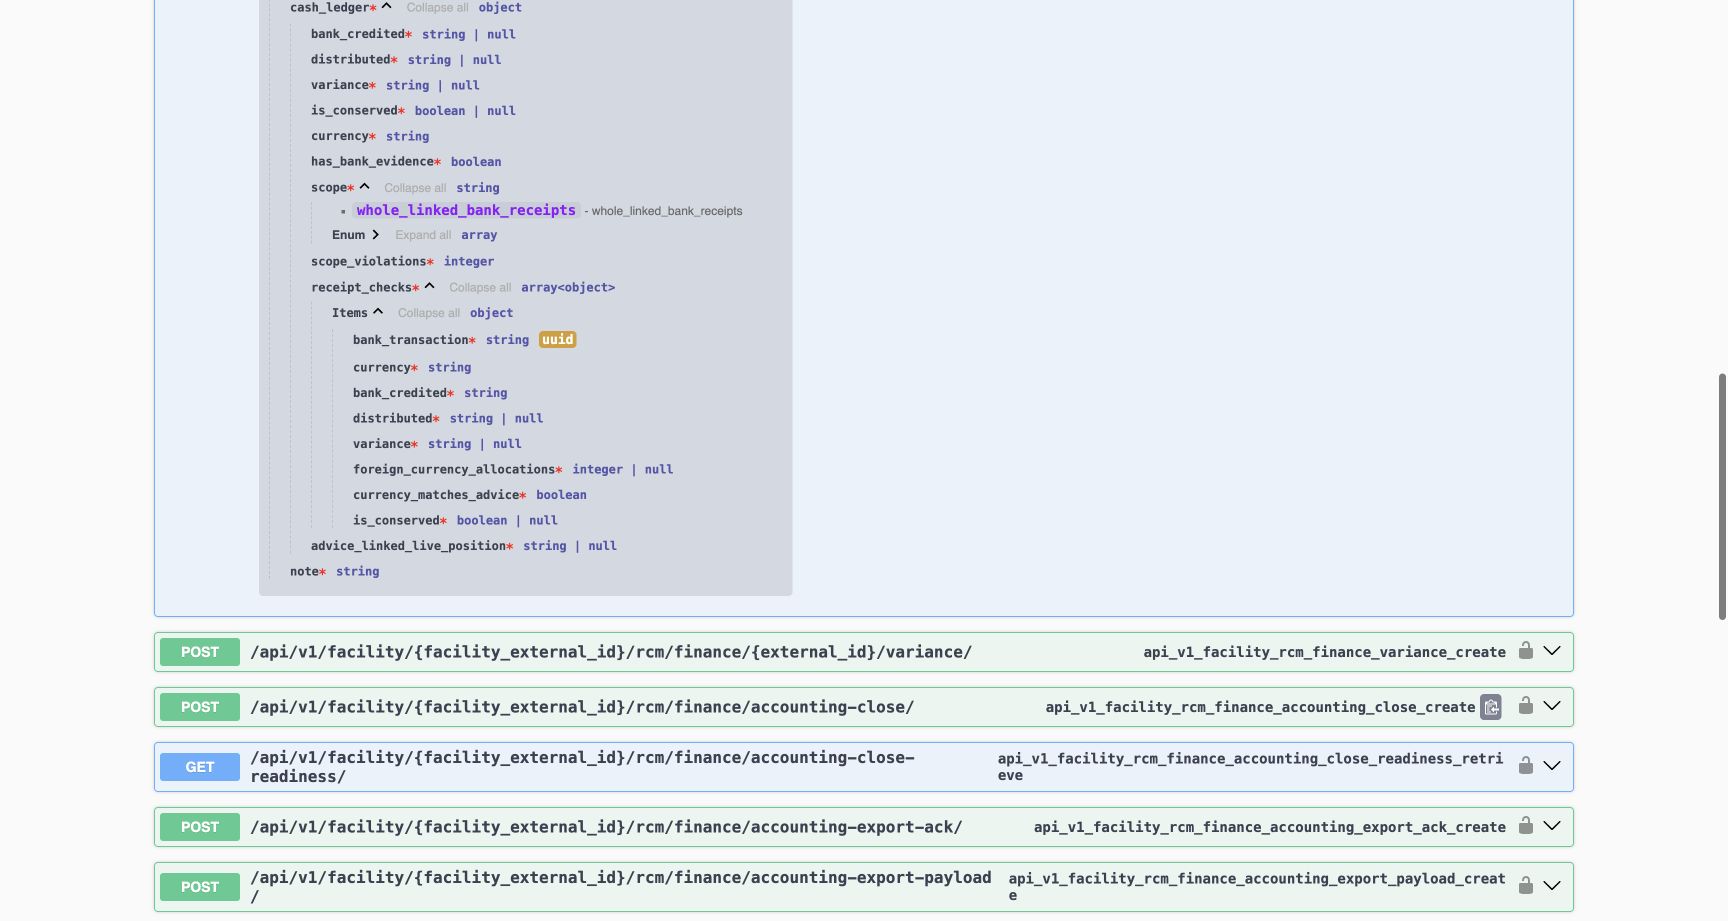
Task: Collapse the cash_ledger property caret
Action: (x=386, y=7)
